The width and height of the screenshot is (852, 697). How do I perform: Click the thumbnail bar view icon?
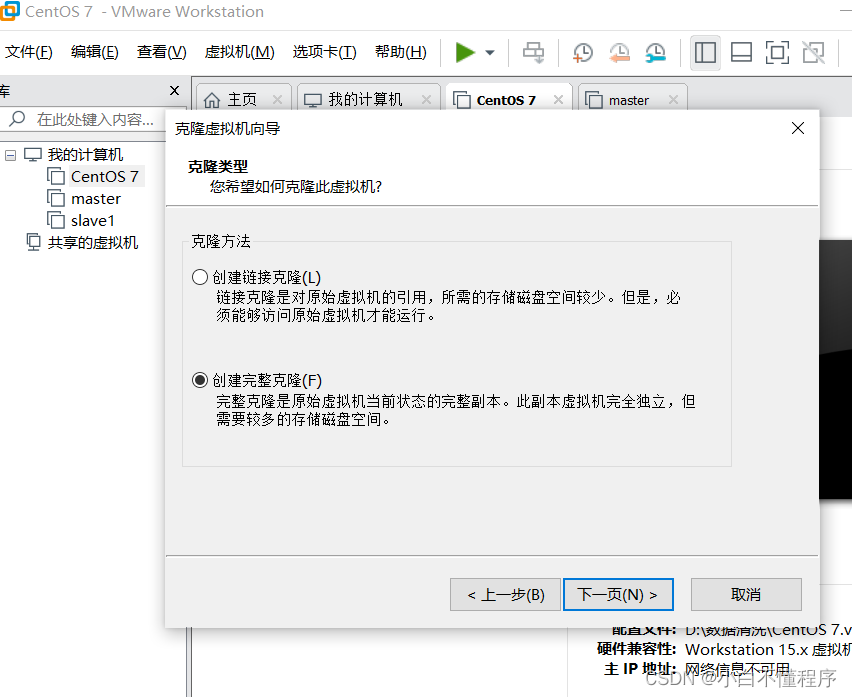click(741, 53)
